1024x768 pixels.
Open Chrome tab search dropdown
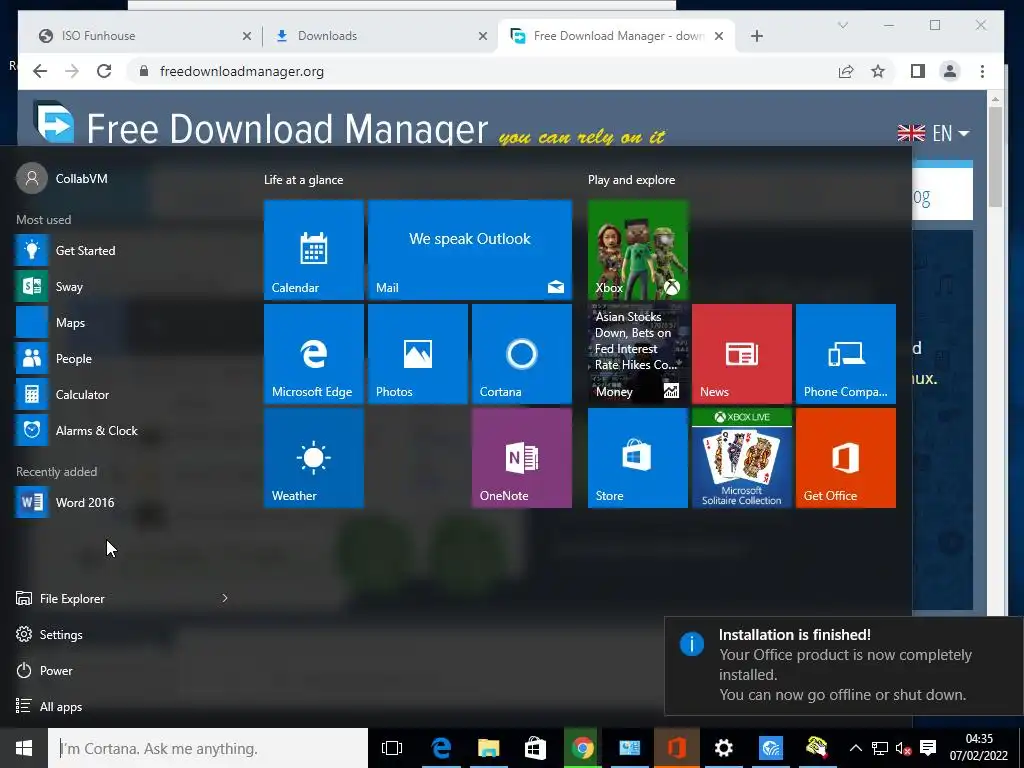point(843,25)
